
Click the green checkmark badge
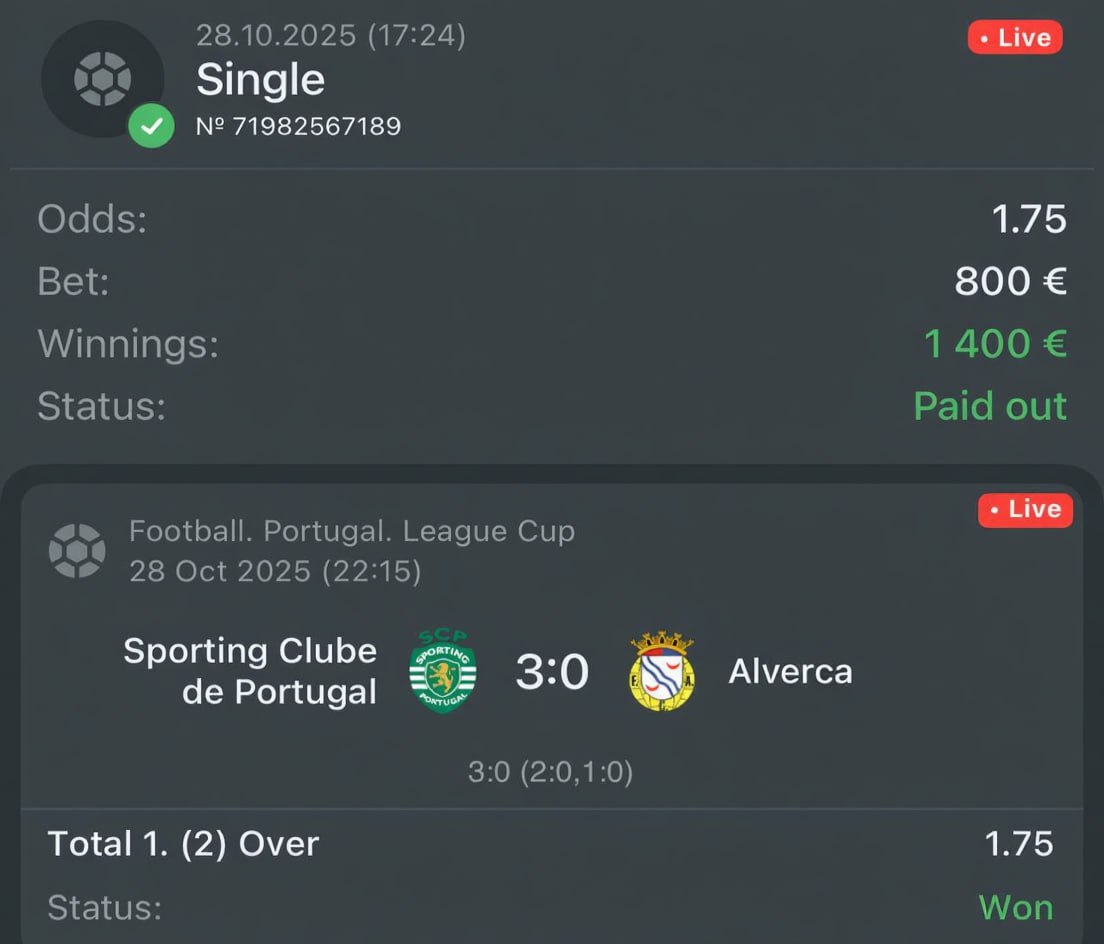(151, 127)
